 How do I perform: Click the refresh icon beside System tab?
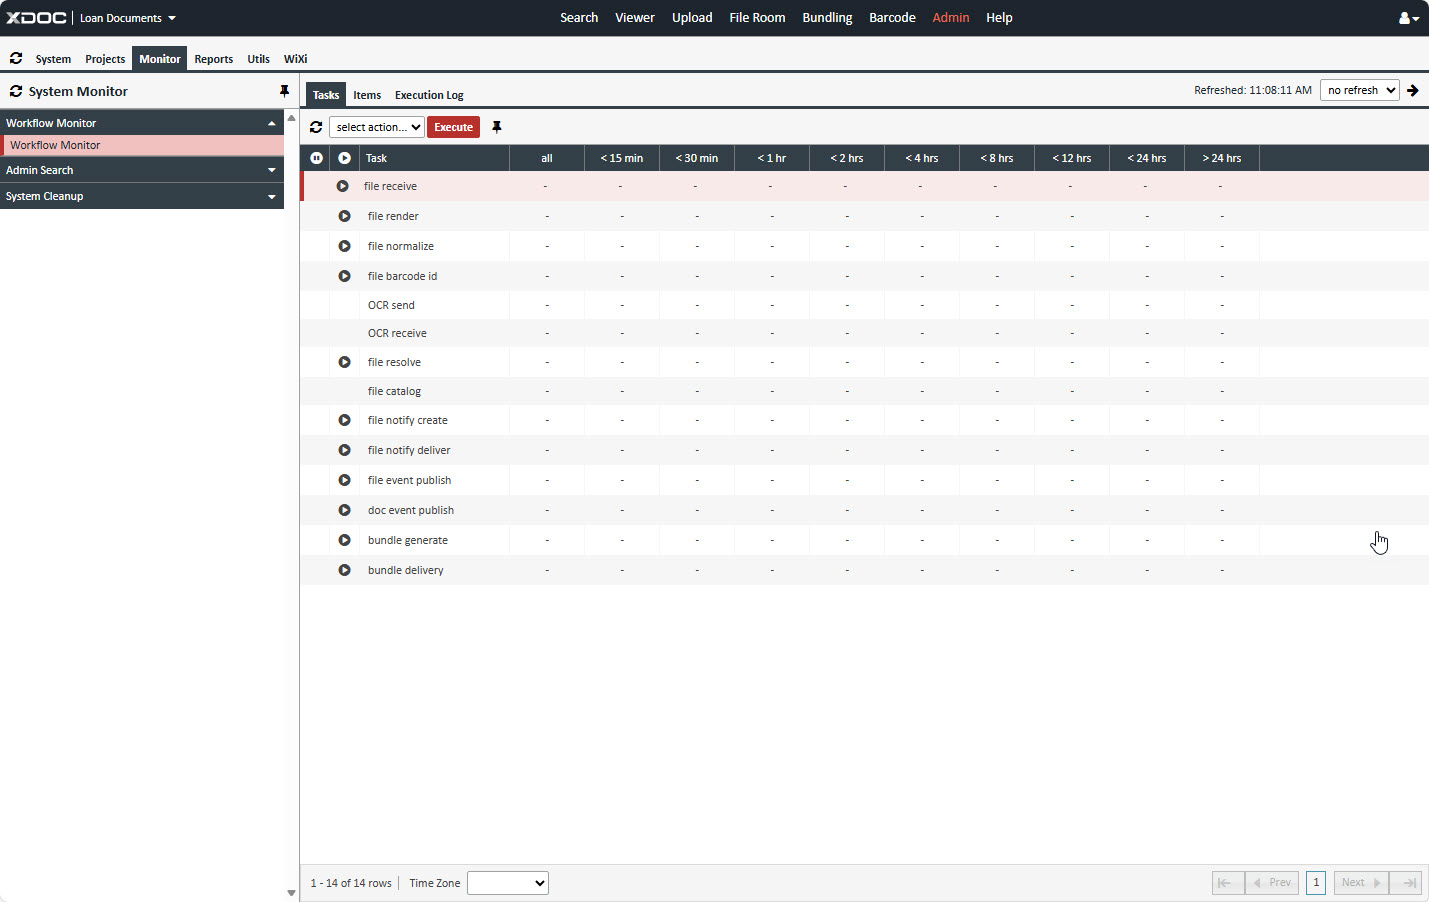pyautogui.click(x=16, y=58)
